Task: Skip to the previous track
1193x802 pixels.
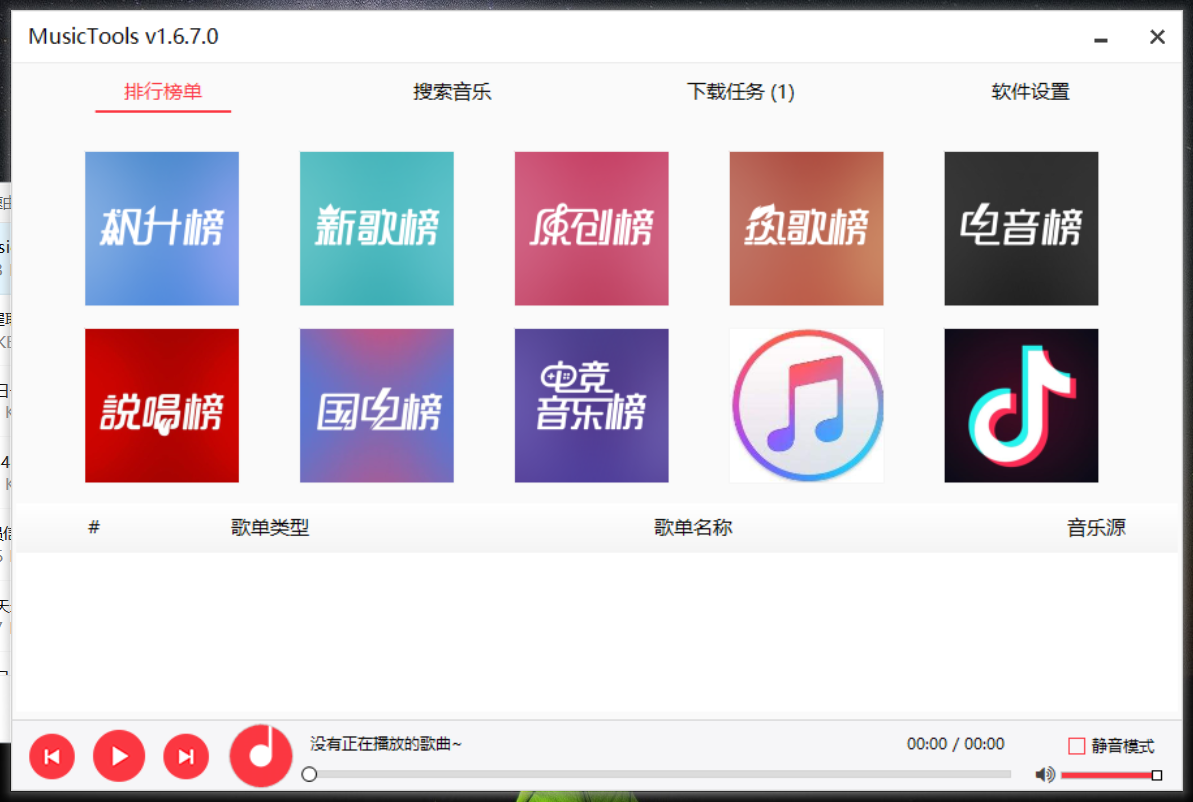Action: click(x=52, y=756)
